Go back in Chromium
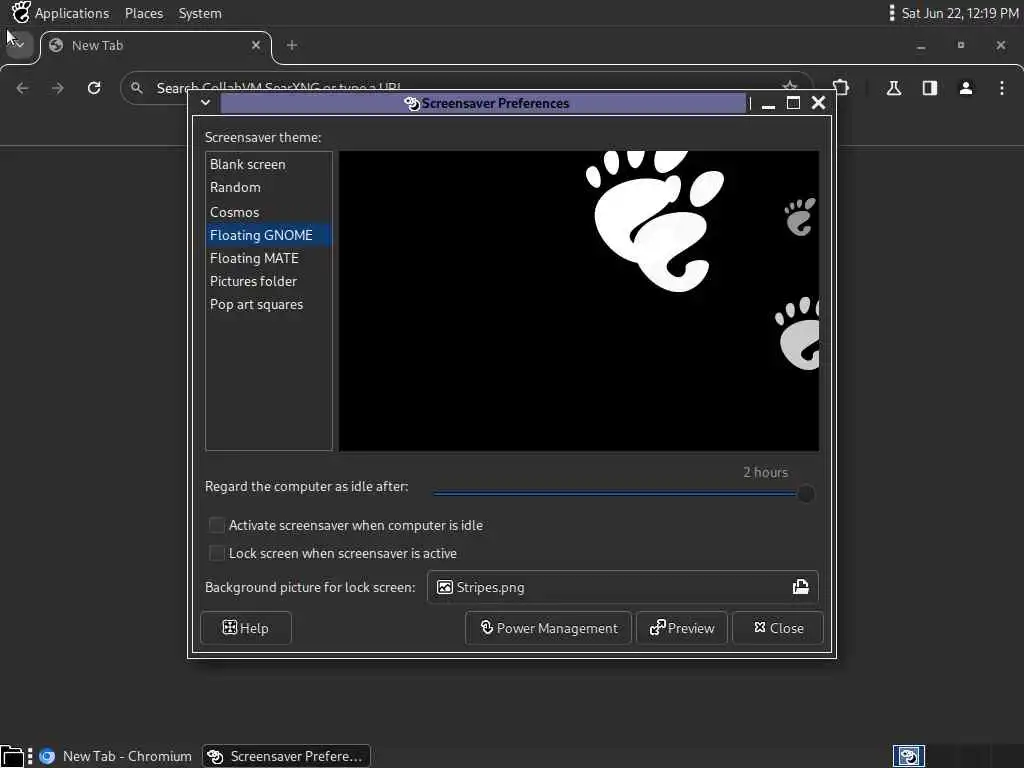 23,88
